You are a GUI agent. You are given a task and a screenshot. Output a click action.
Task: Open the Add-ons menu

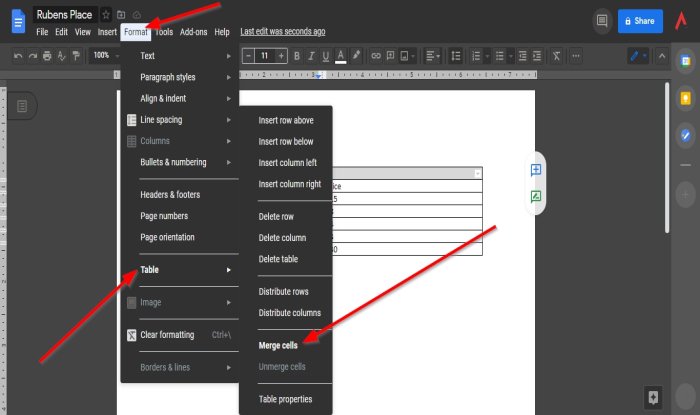(193, 32)
